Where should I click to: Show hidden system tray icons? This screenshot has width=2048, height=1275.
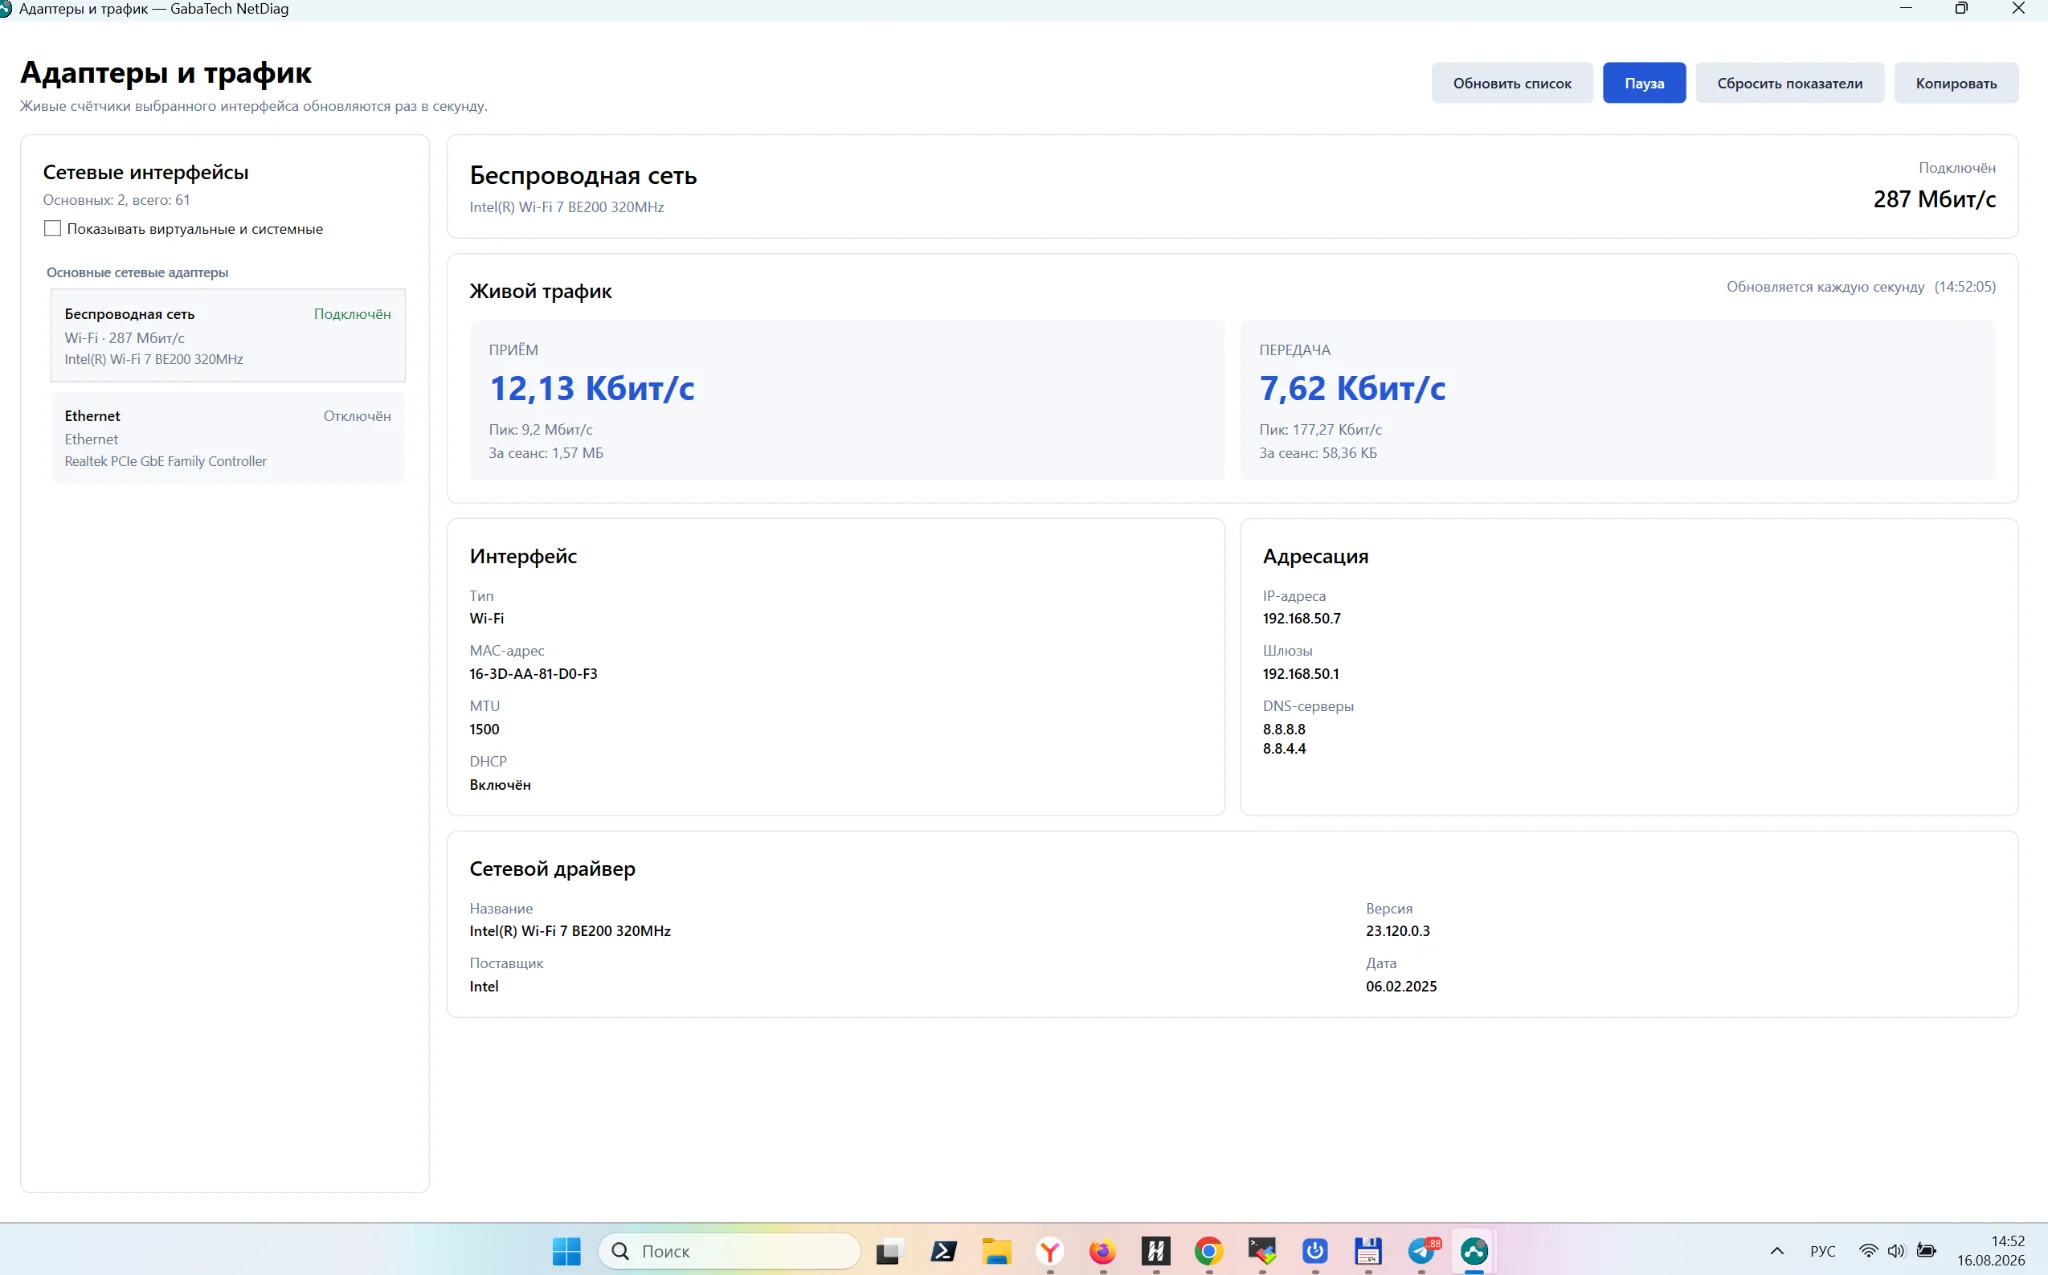(1777, 1251)
